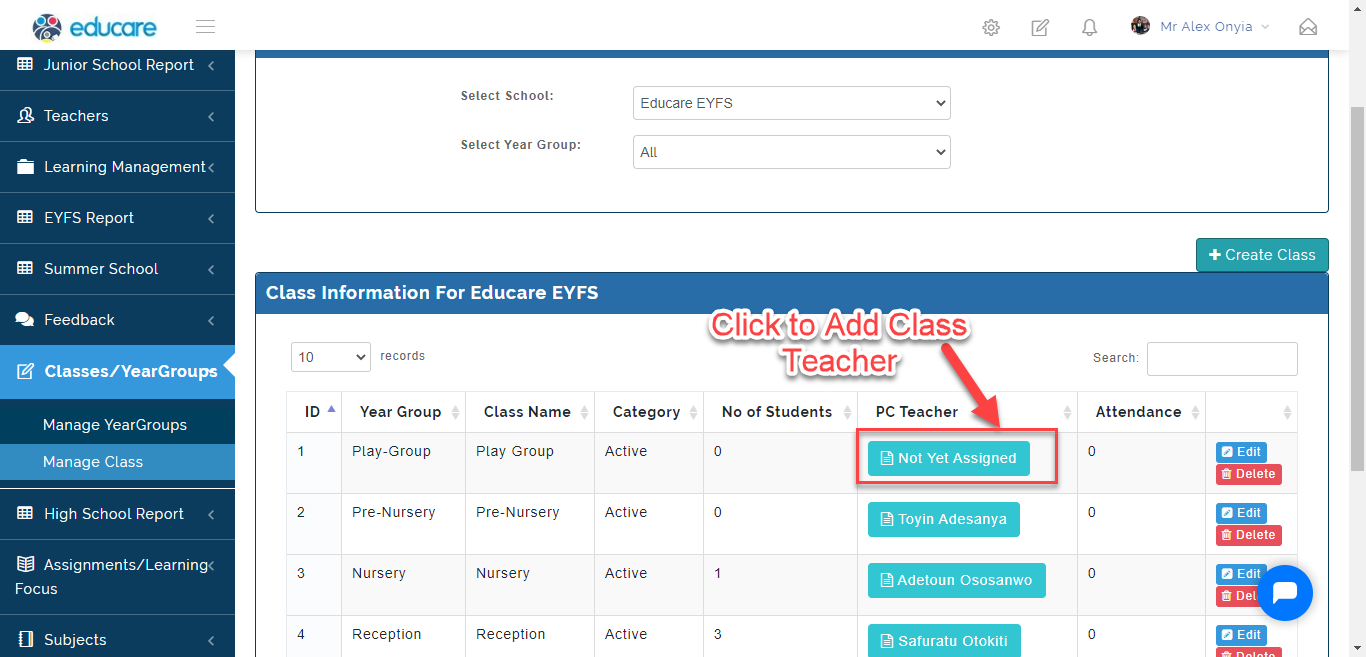Click the Learning Management folder icon
The width and height of the screenshot is (1366, 657).
pos(25,167)
